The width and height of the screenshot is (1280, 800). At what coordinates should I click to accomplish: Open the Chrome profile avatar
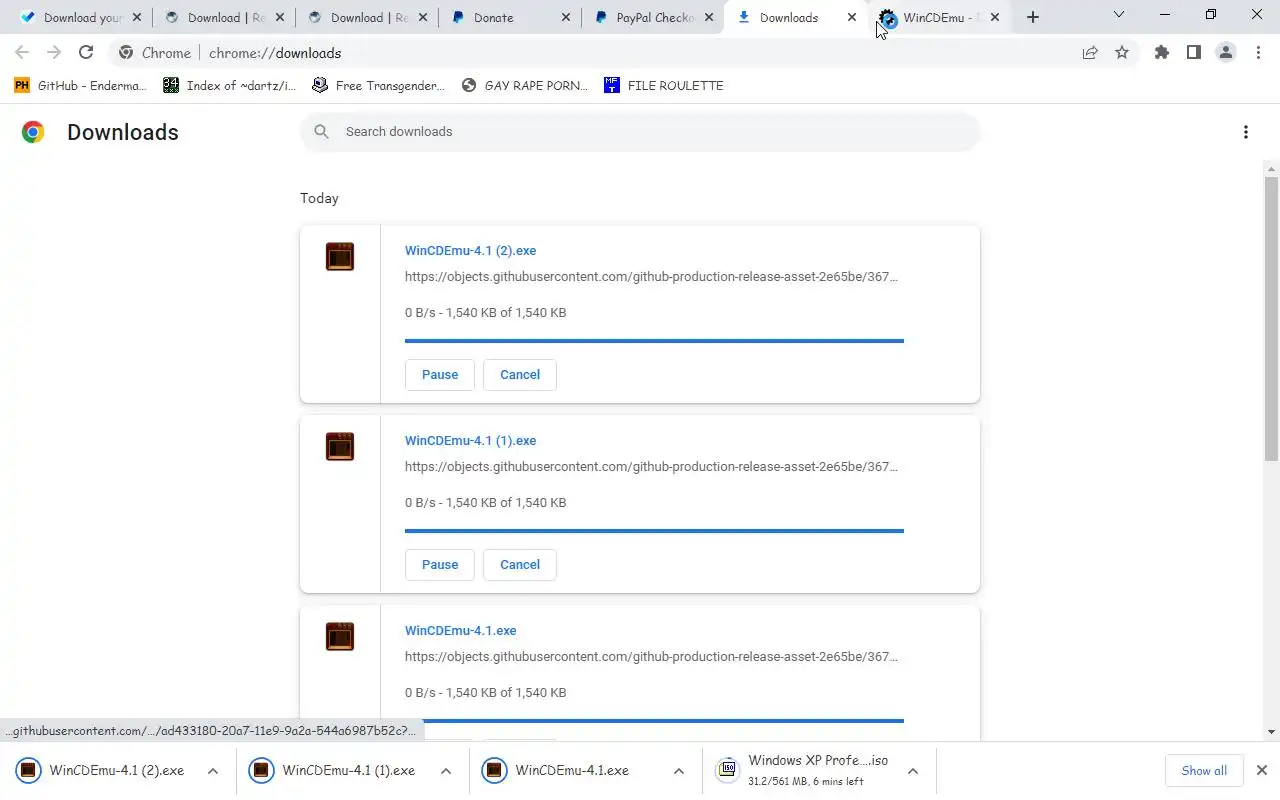(1226, 53)
